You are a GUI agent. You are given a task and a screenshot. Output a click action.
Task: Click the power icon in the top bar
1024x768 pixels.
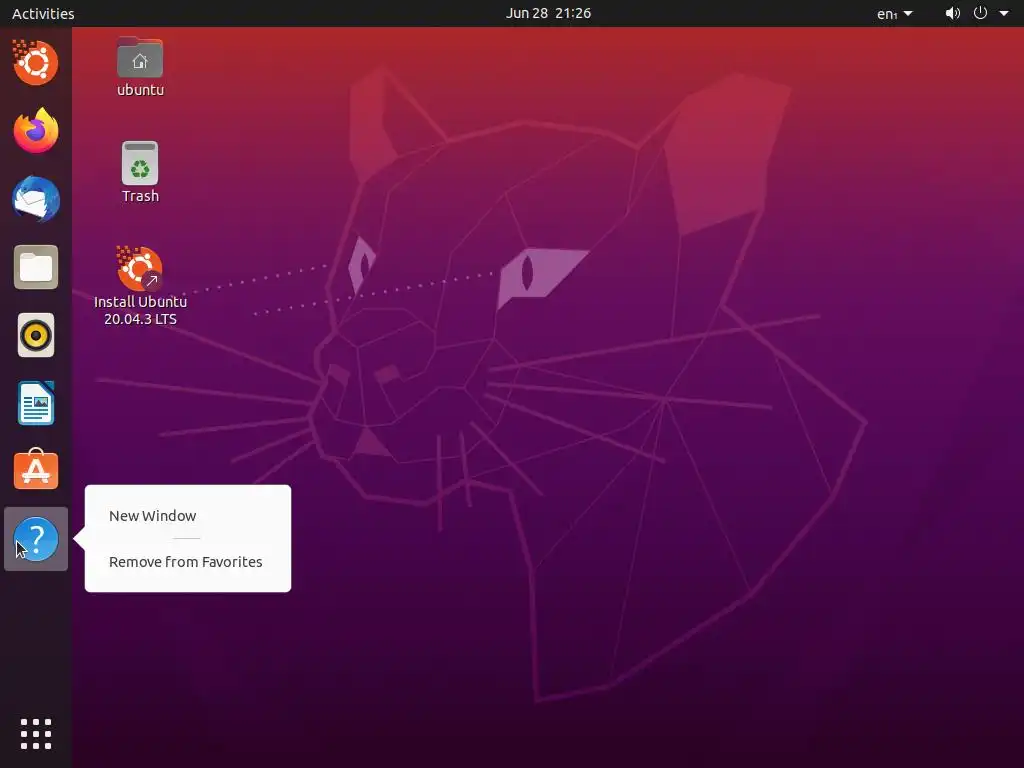(x=980, y=13)
